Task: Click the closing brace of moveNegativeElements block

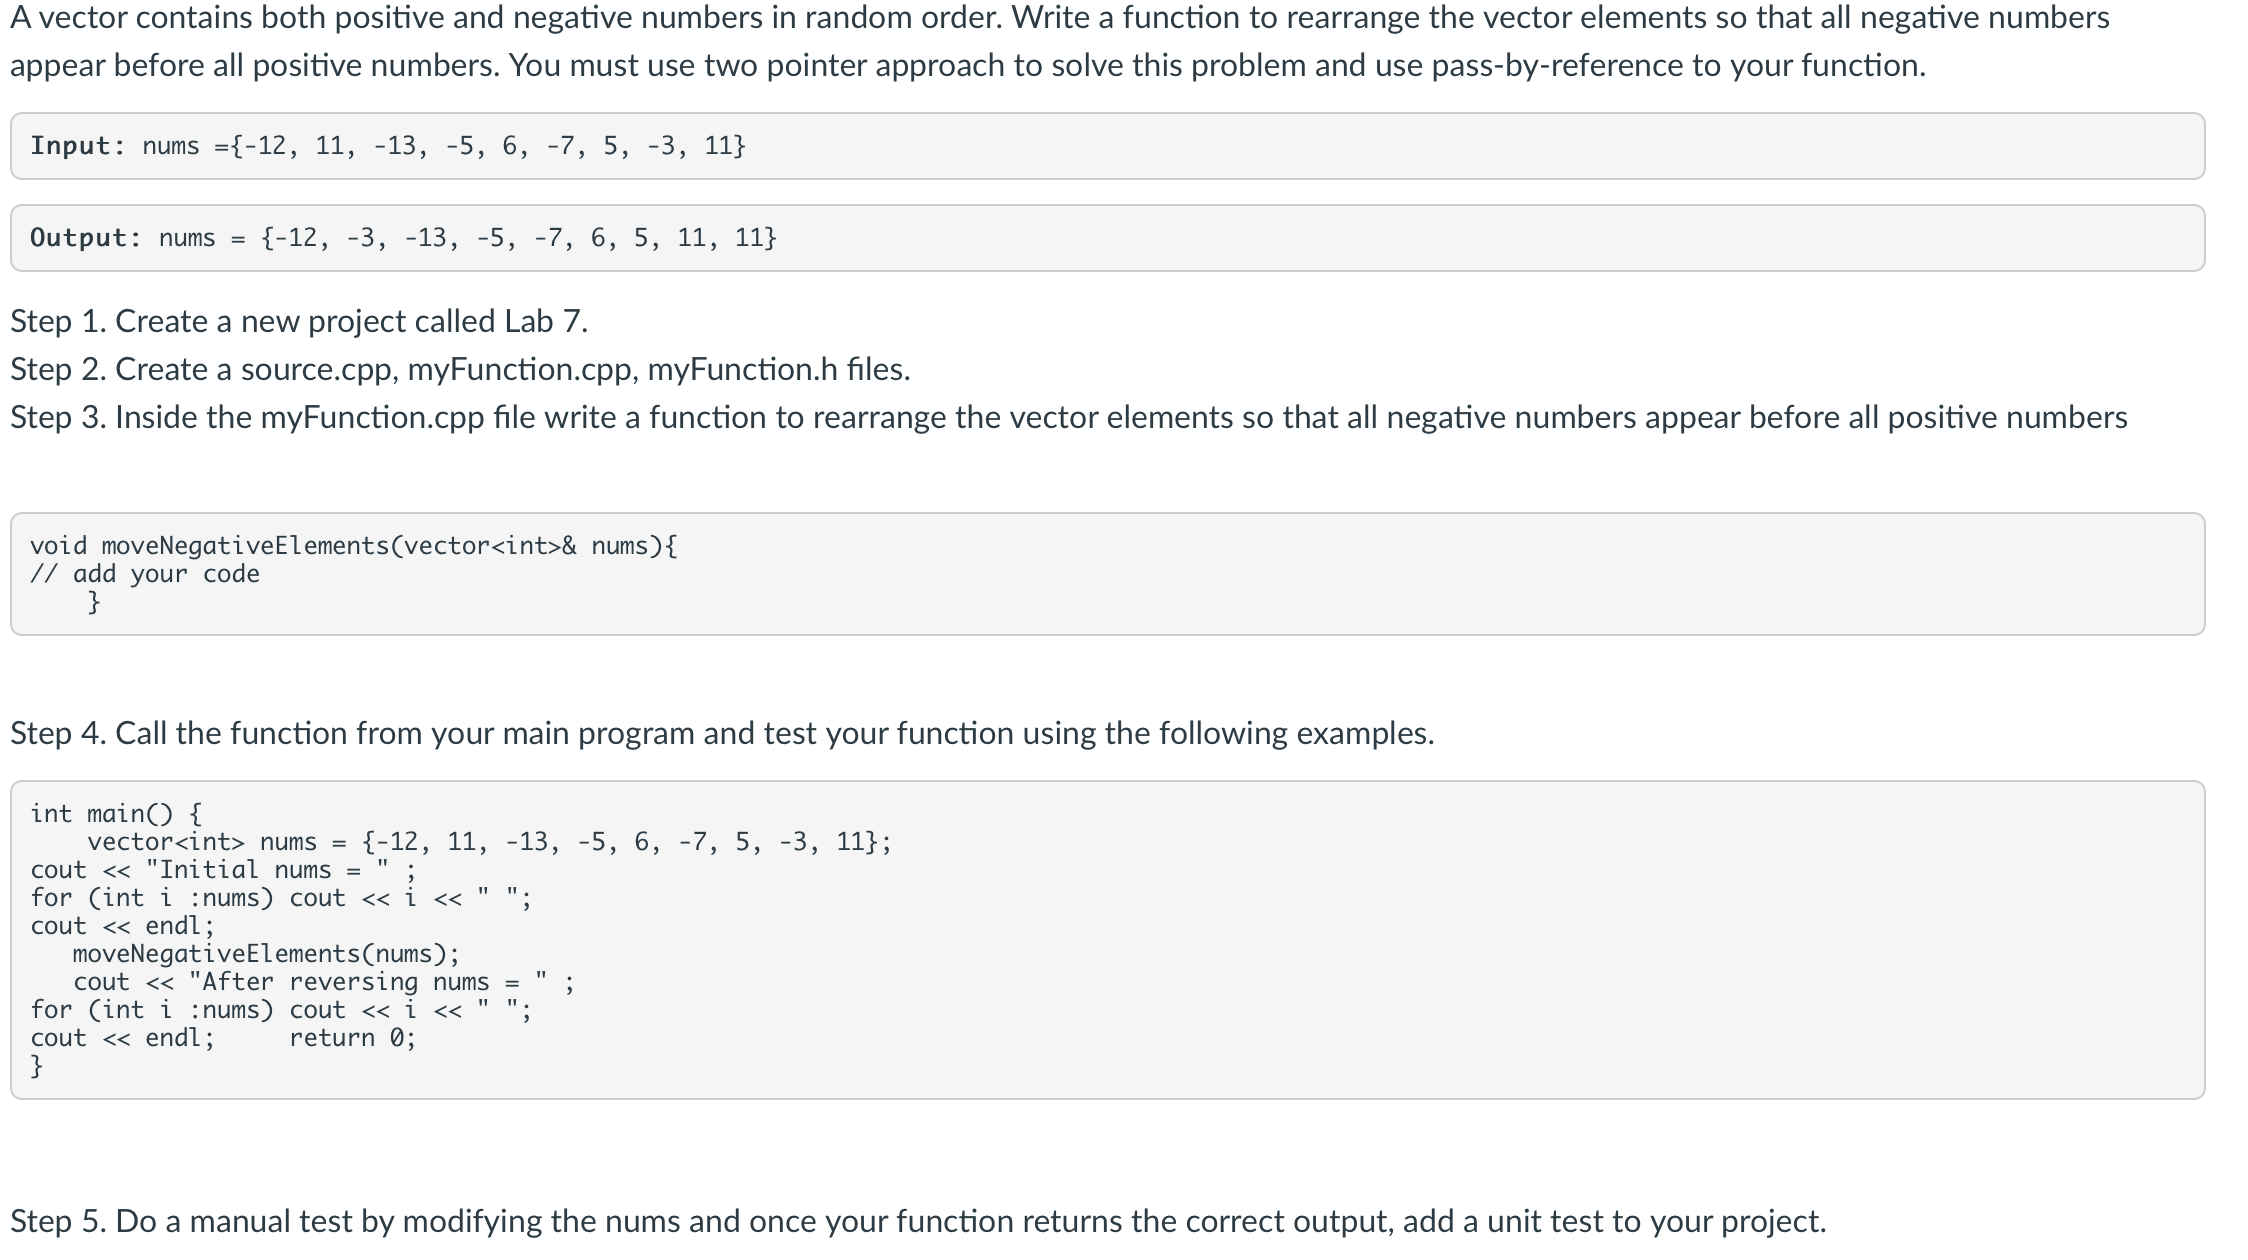Action: click(94, 602)
